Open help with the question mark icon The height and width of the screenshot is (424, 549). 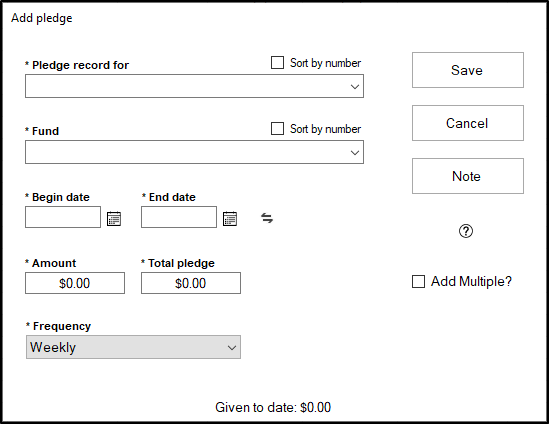point(466,231)
